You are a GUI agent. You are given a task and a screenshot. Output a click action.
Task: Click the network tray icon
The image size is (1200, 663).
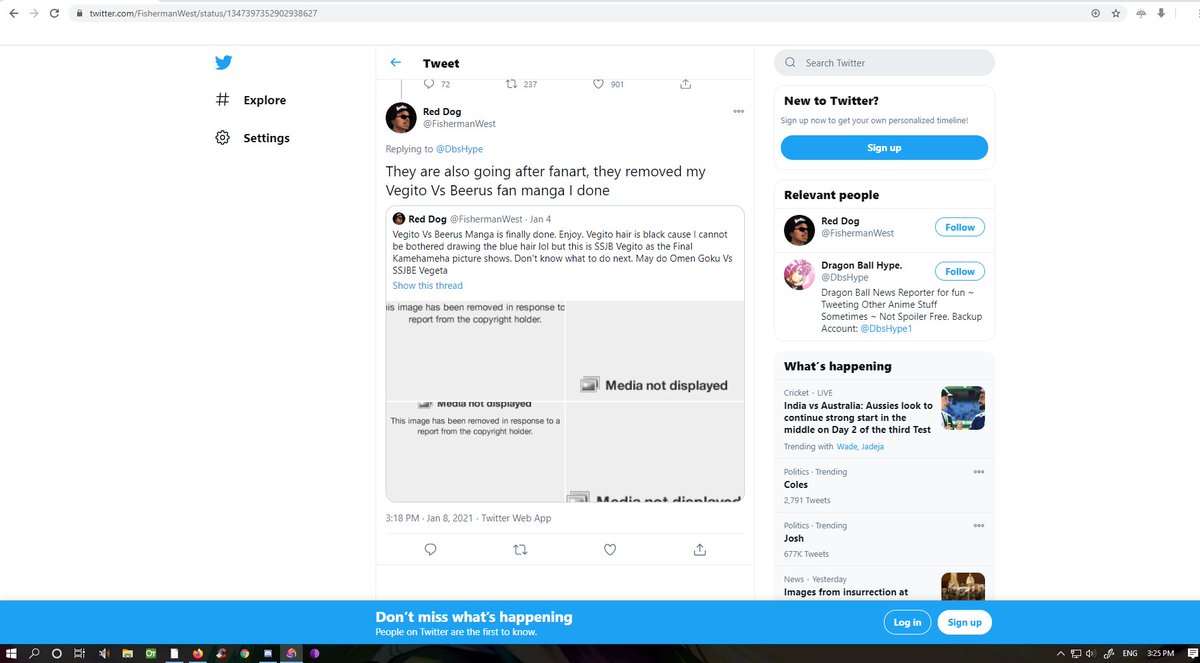1076,653
